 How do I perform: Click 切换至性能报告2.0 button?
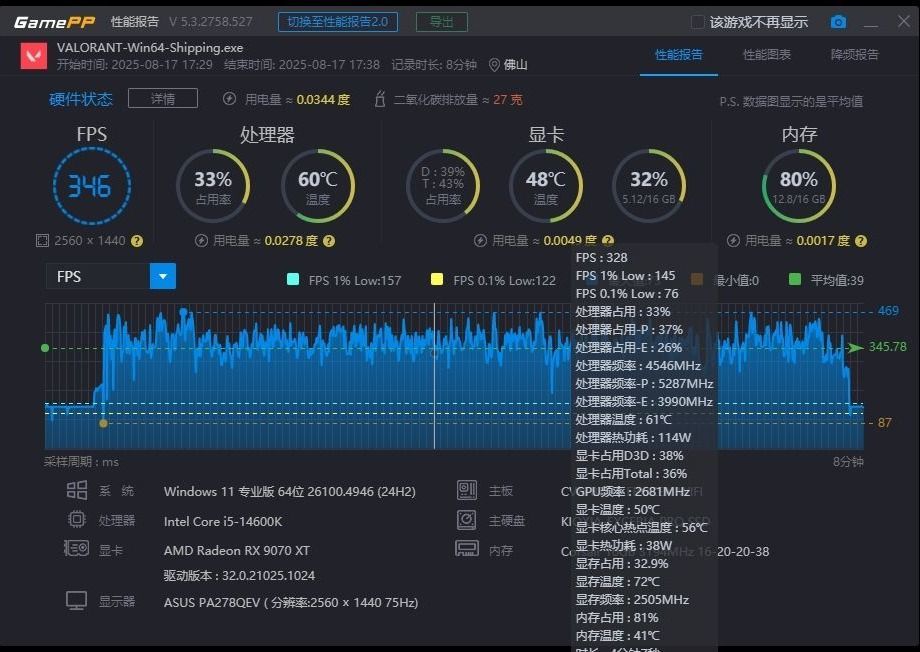[x=338, y=22]
